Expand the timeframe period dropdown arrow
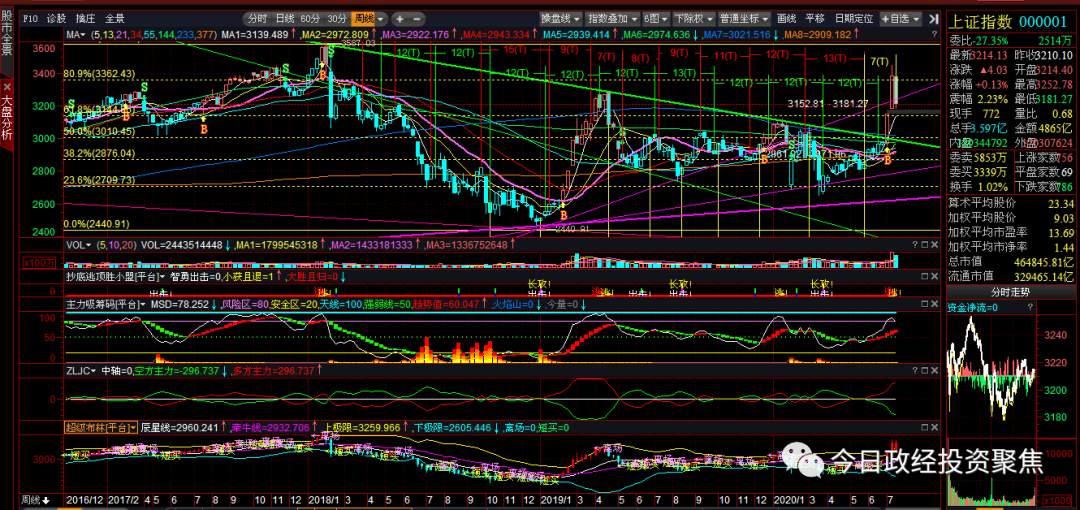The image size is (1080, 510). pos(382,19)
